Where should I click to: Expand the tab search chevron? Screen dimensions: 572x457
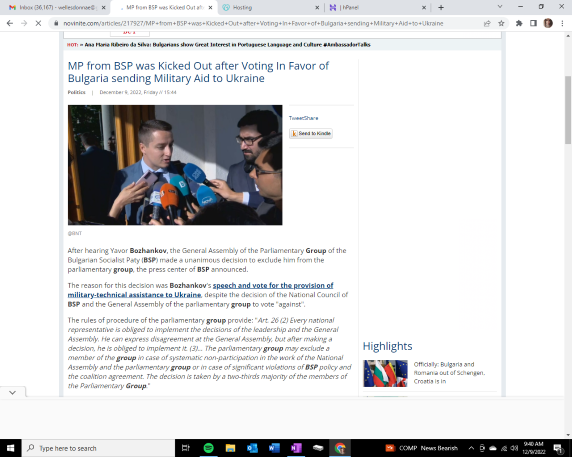[x=500, y=7]
